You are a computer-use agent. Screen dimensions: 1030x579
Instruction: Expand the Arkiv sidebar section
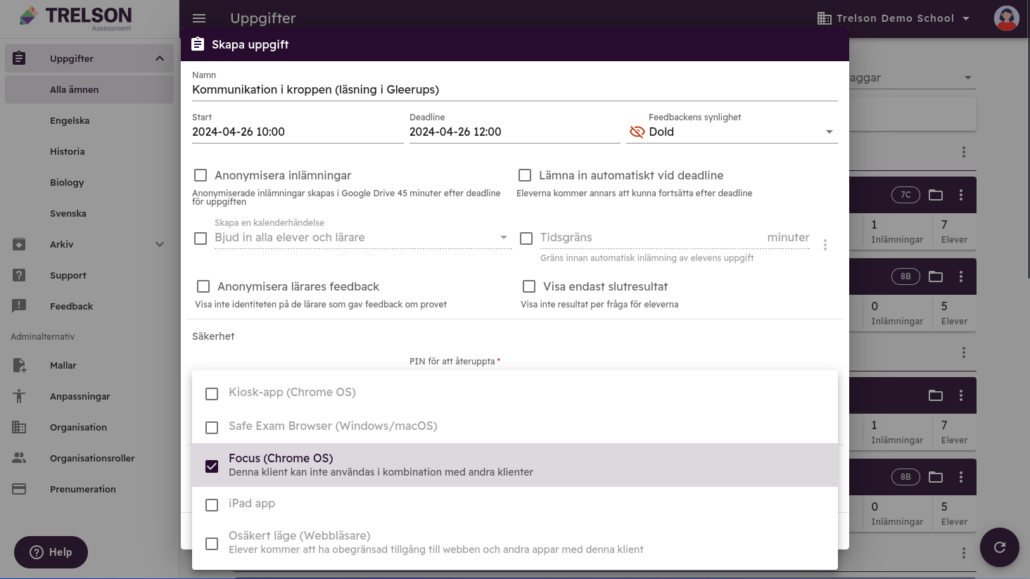pyautogui.click(x=159, y=245)
